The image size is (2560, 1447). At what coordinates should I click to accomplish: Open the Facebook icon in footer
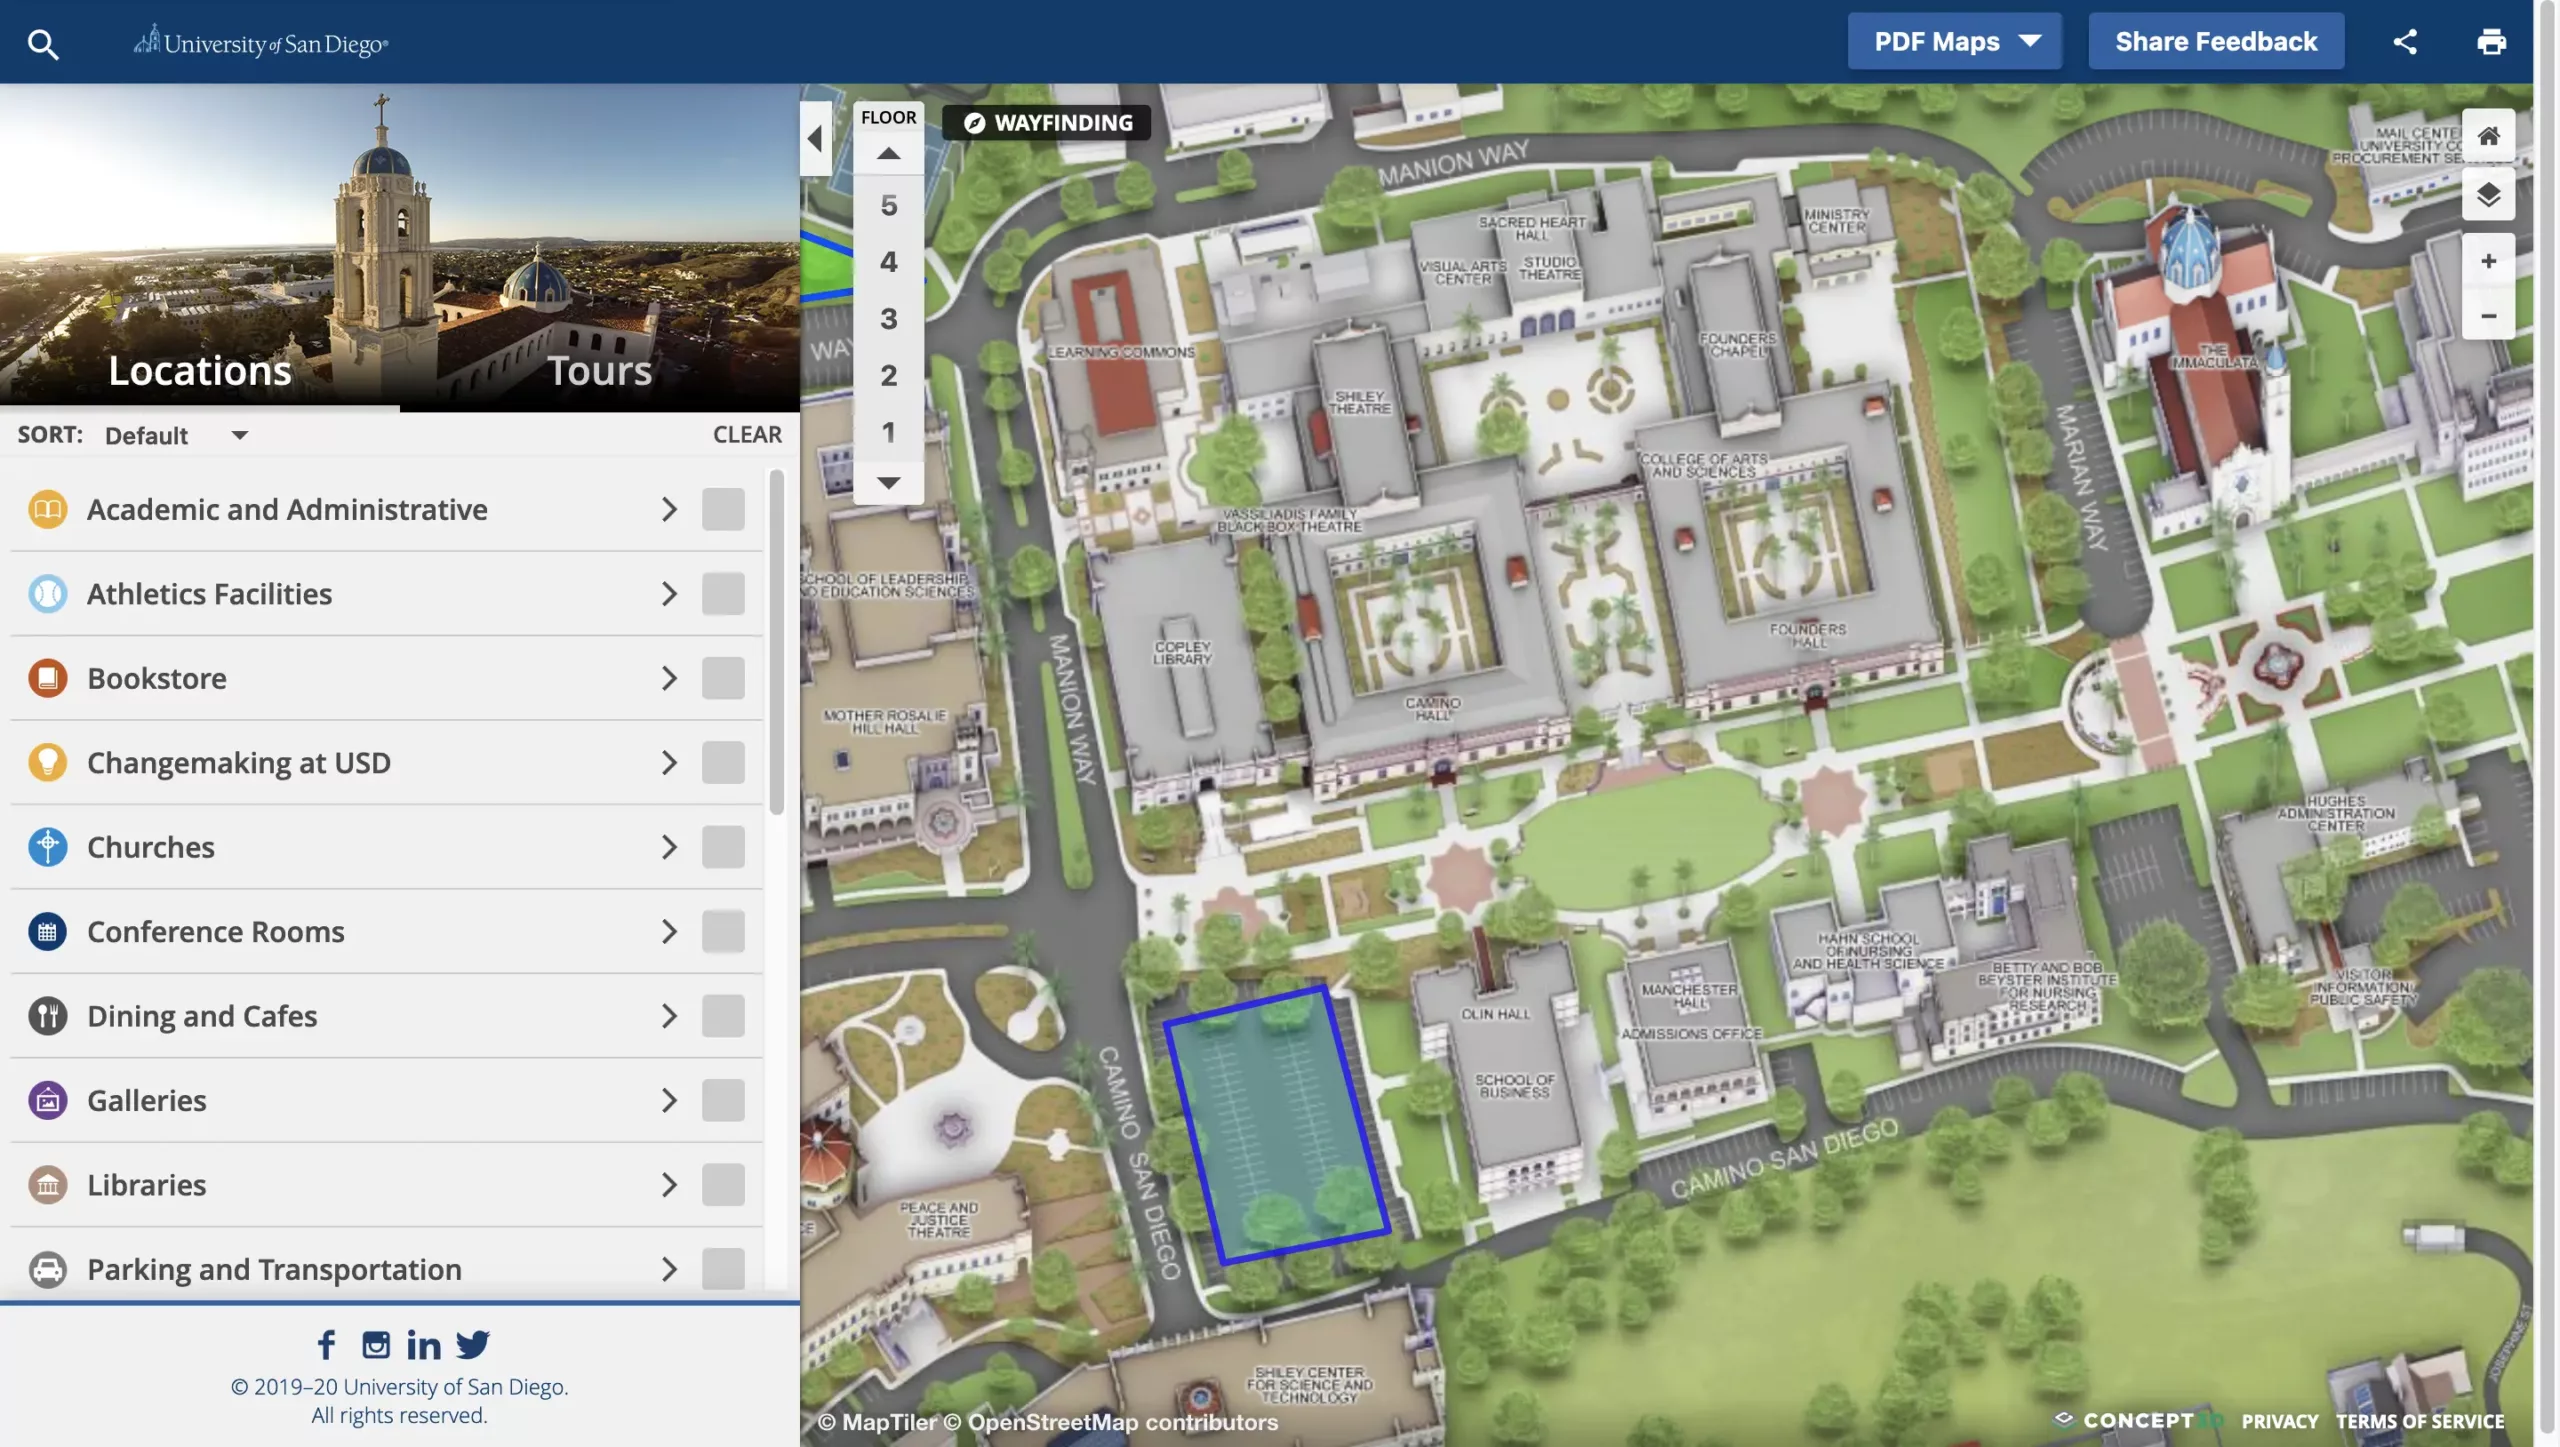pos(326,1344)
